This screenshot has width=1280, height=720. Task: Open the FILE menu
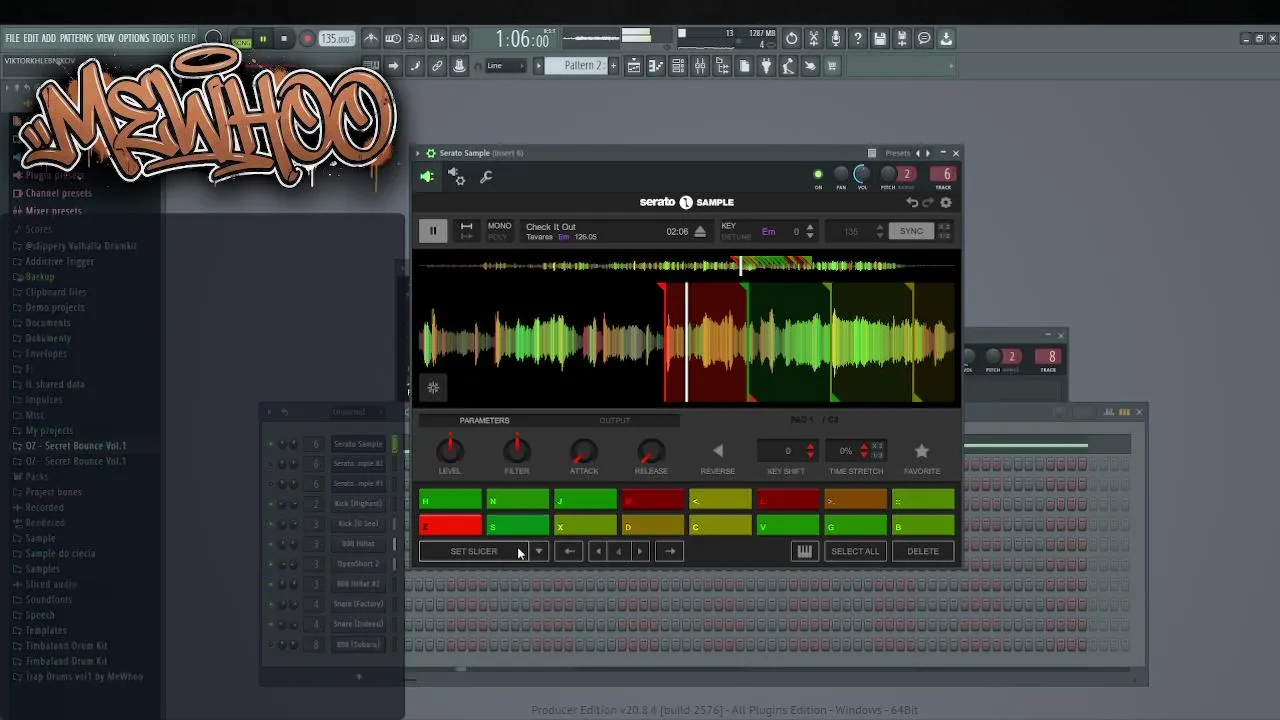click(x=12, y=38)
